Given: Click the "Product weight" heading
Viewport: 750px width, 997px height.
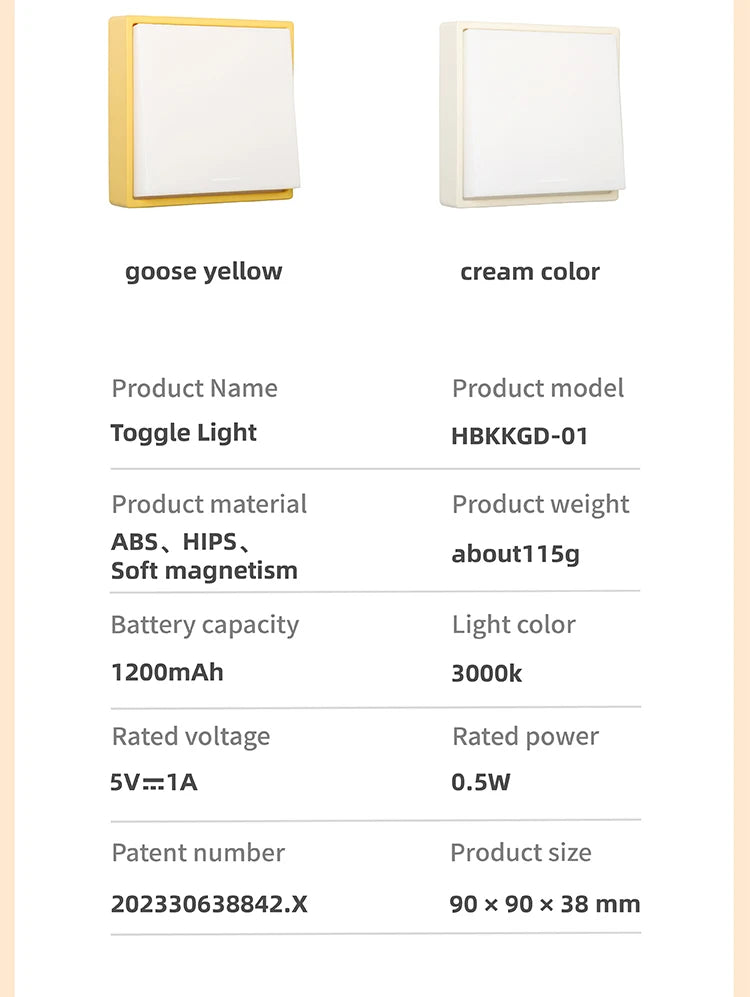Looking at the screenshot, I should tap(541, 504).
